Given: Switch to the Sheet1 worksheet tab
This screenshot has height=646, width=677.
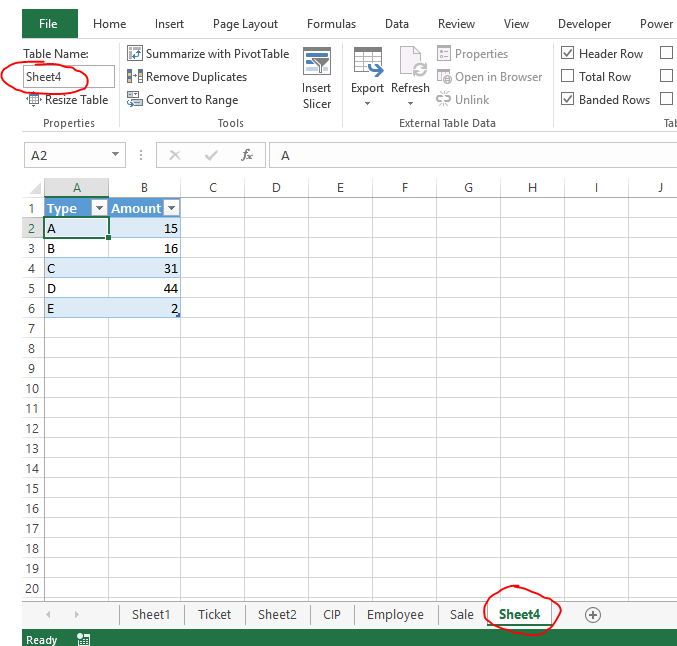Looking at the screenshot, I should [x=151, y=614].
